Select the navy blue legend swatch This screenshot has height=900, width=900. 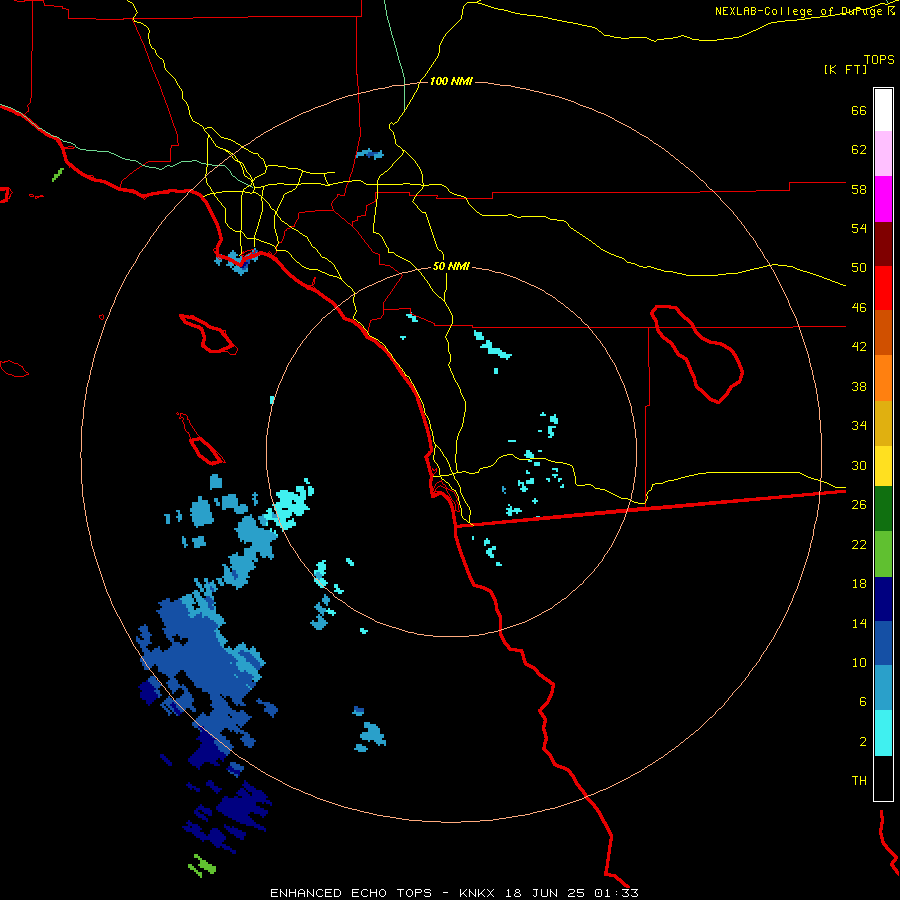point(883,599)
